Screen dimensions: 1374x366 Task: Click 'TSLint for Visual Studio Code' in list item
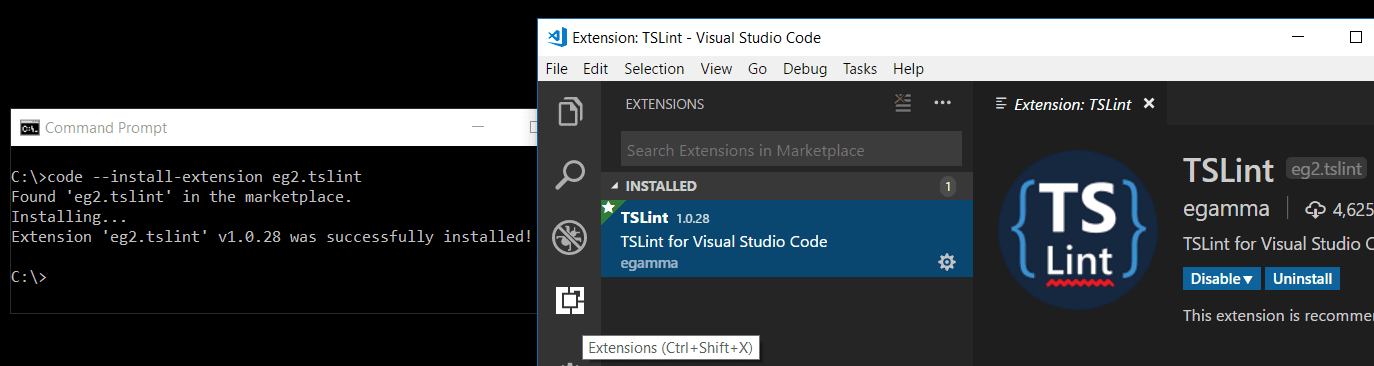click(x=724, y=242)
